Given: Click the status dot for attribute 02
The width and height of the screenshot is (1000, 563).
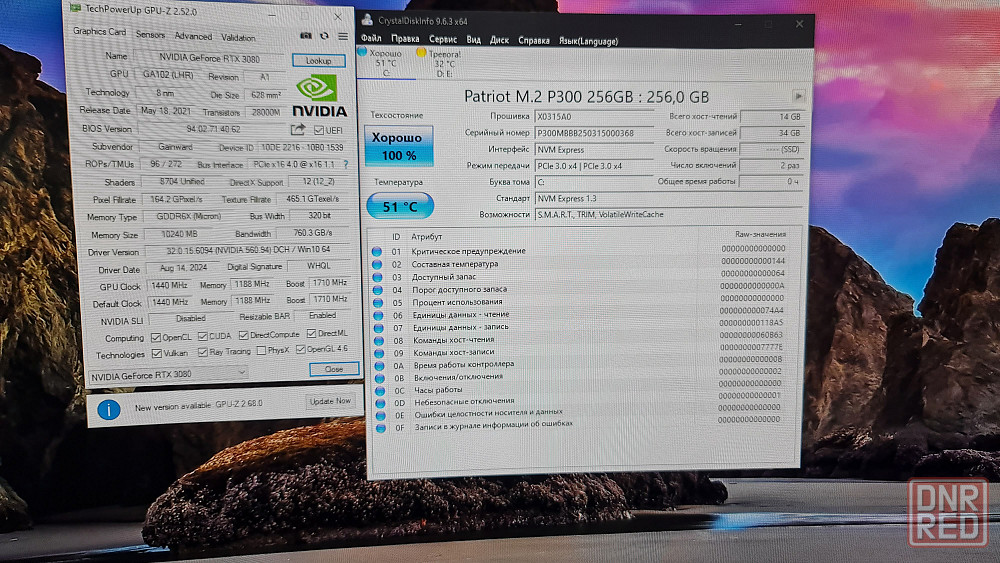Looking at the screenshot, I should click(377, 264).
